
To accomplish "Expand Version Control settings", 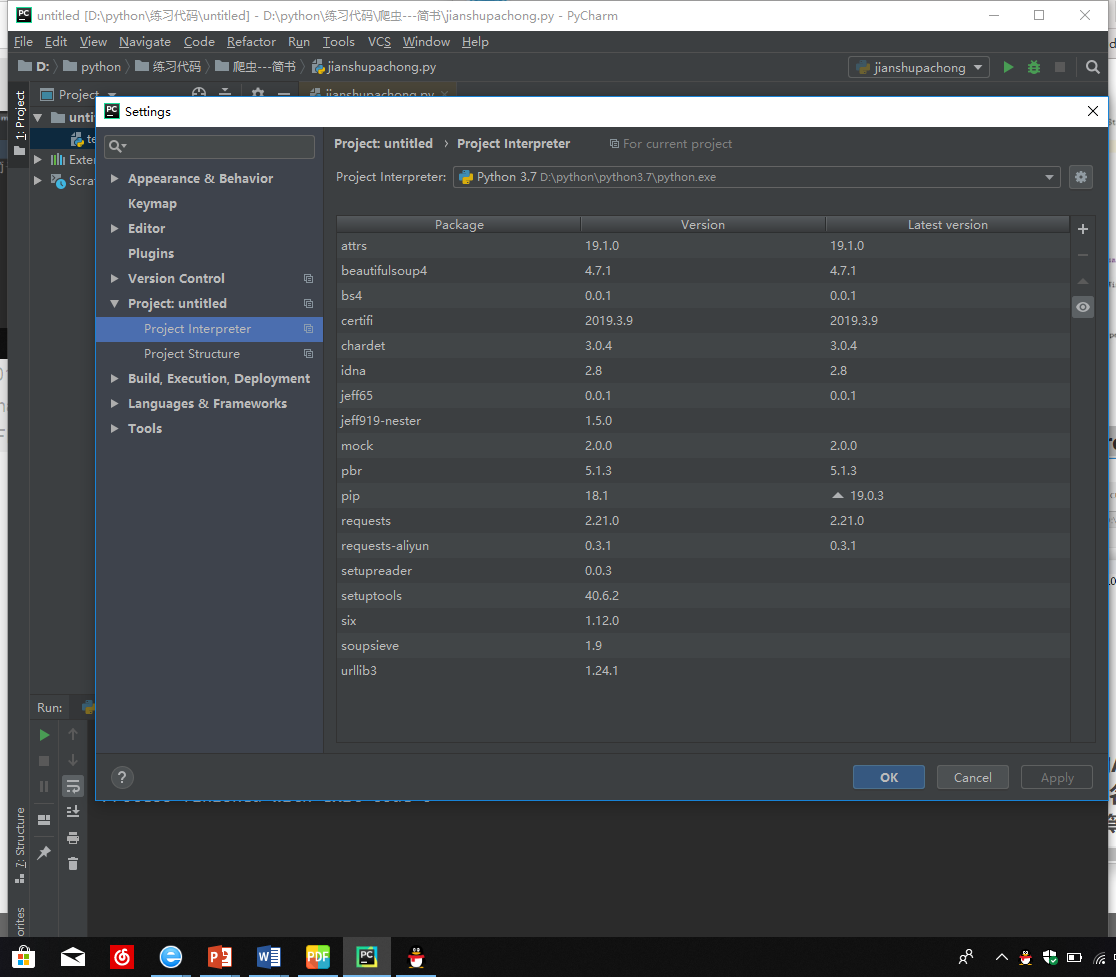I will pyautogui.click(x=115, y=278).
